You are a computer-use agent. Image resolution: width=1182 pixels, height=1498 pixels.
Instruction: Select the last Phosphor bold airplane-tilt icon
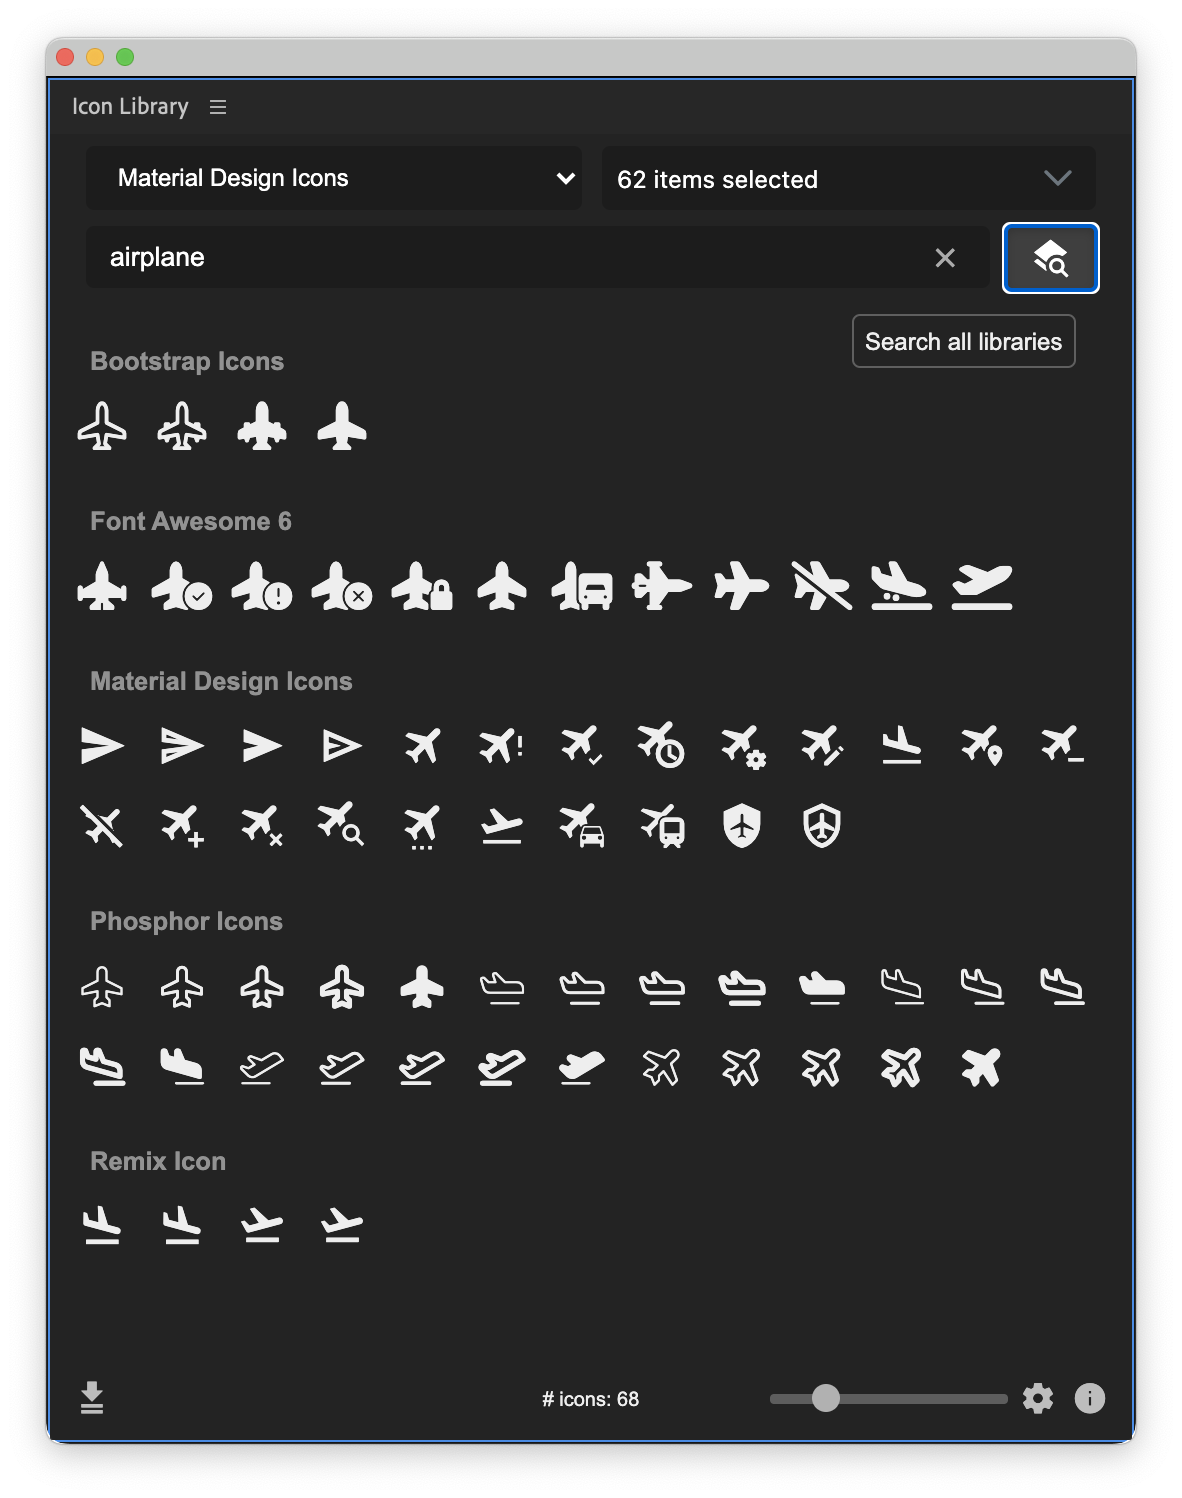point(981,1067)
